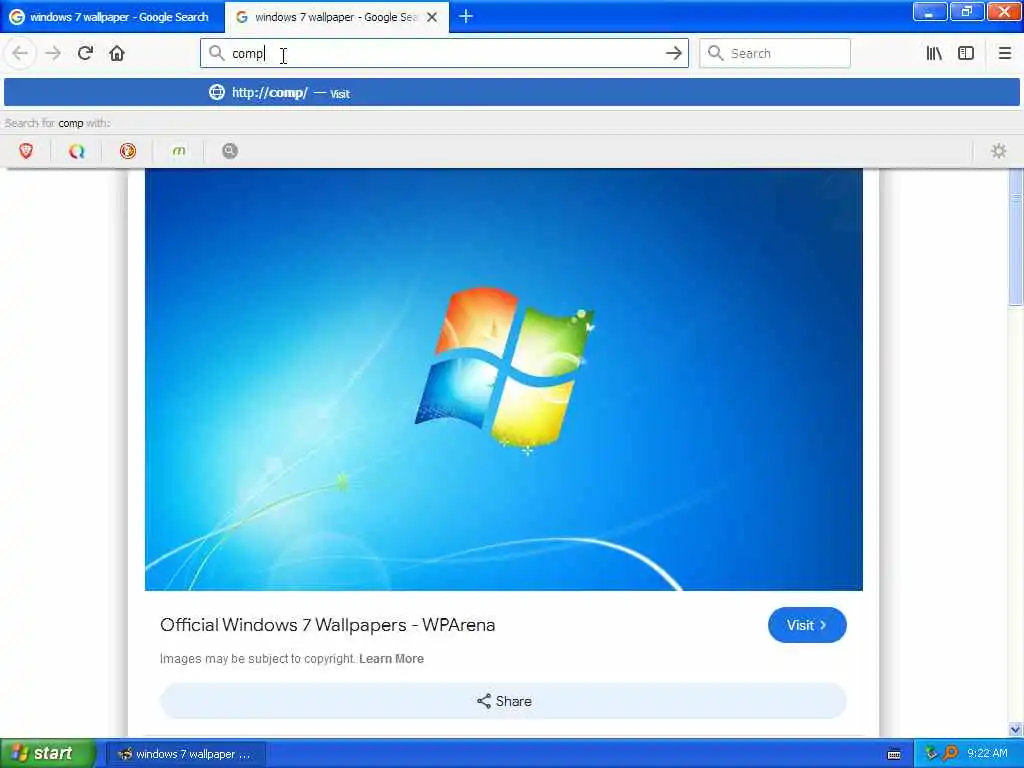Open search settings gear icon
1024x768 pixels.
999,151
